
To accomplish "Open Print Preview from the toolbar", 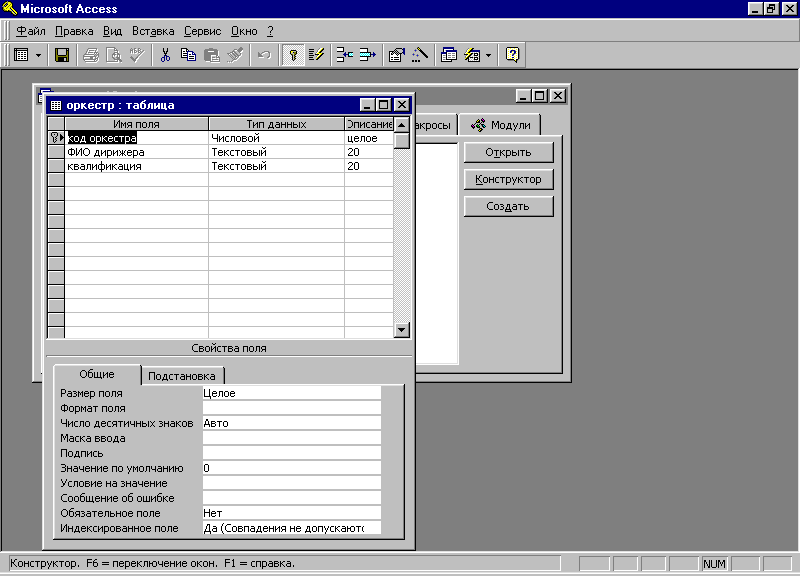I will point(113,55).
